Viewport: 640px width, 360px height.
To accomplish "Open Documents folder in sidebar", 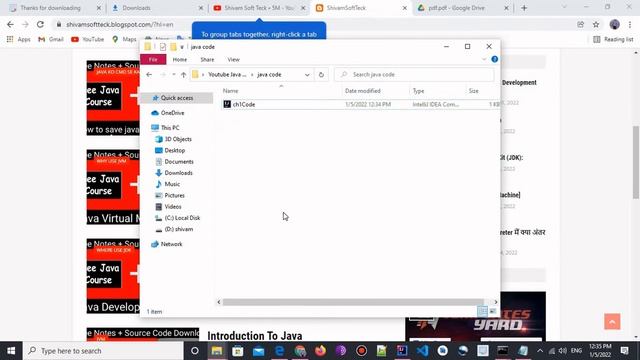I will [x=179, y=162].
